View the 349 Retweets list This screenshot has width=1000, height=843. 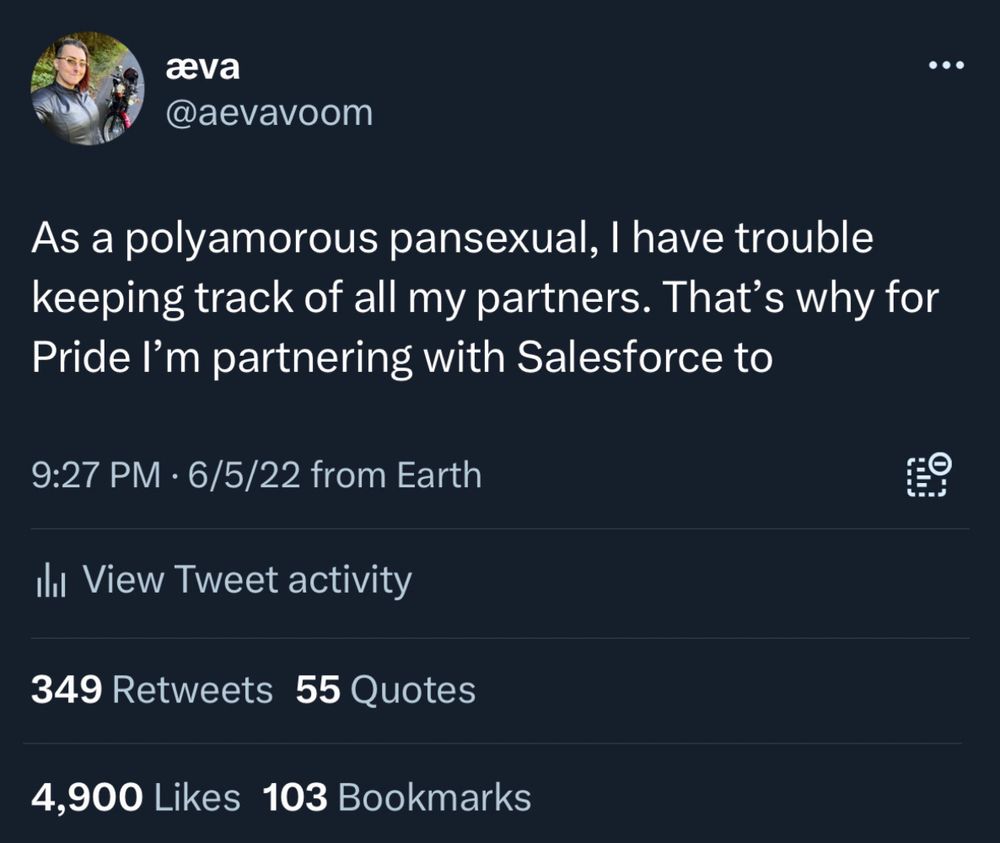click(151, 689)
